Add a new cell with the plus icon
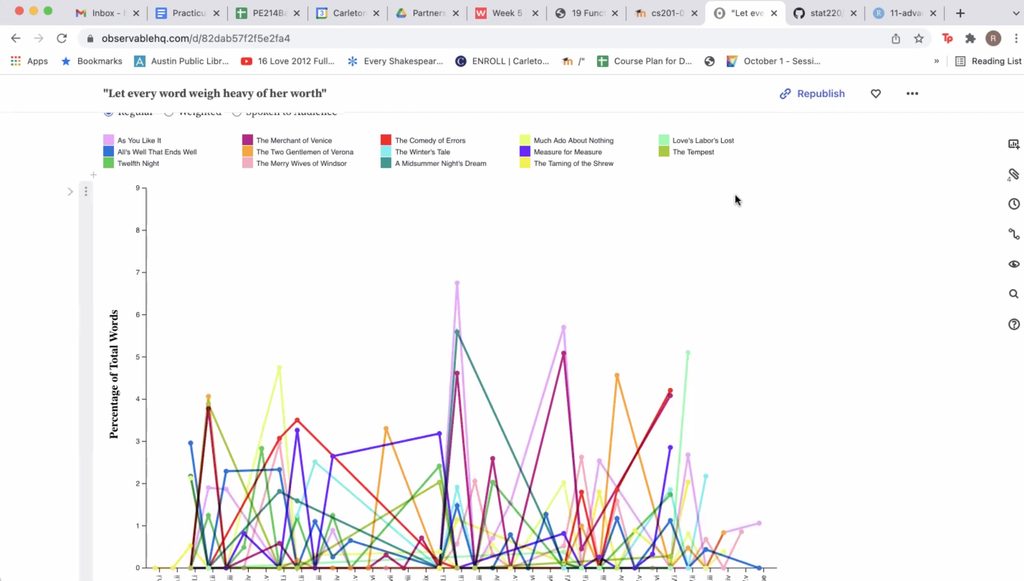 (x=93, y=174)
